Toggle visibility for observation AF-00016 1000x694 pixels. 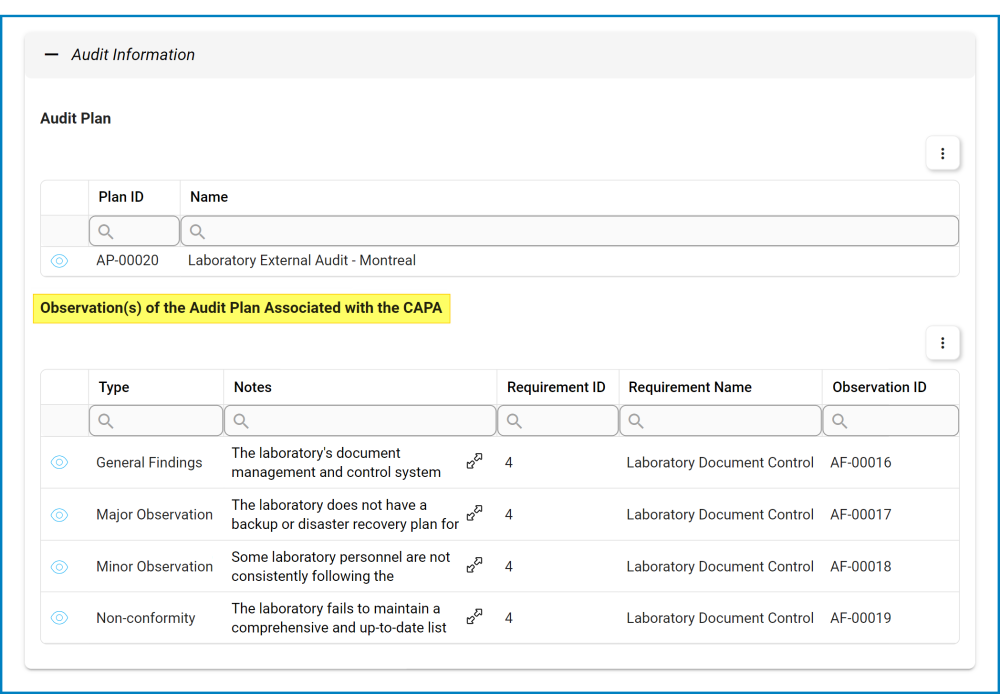[x=59, y=462]
